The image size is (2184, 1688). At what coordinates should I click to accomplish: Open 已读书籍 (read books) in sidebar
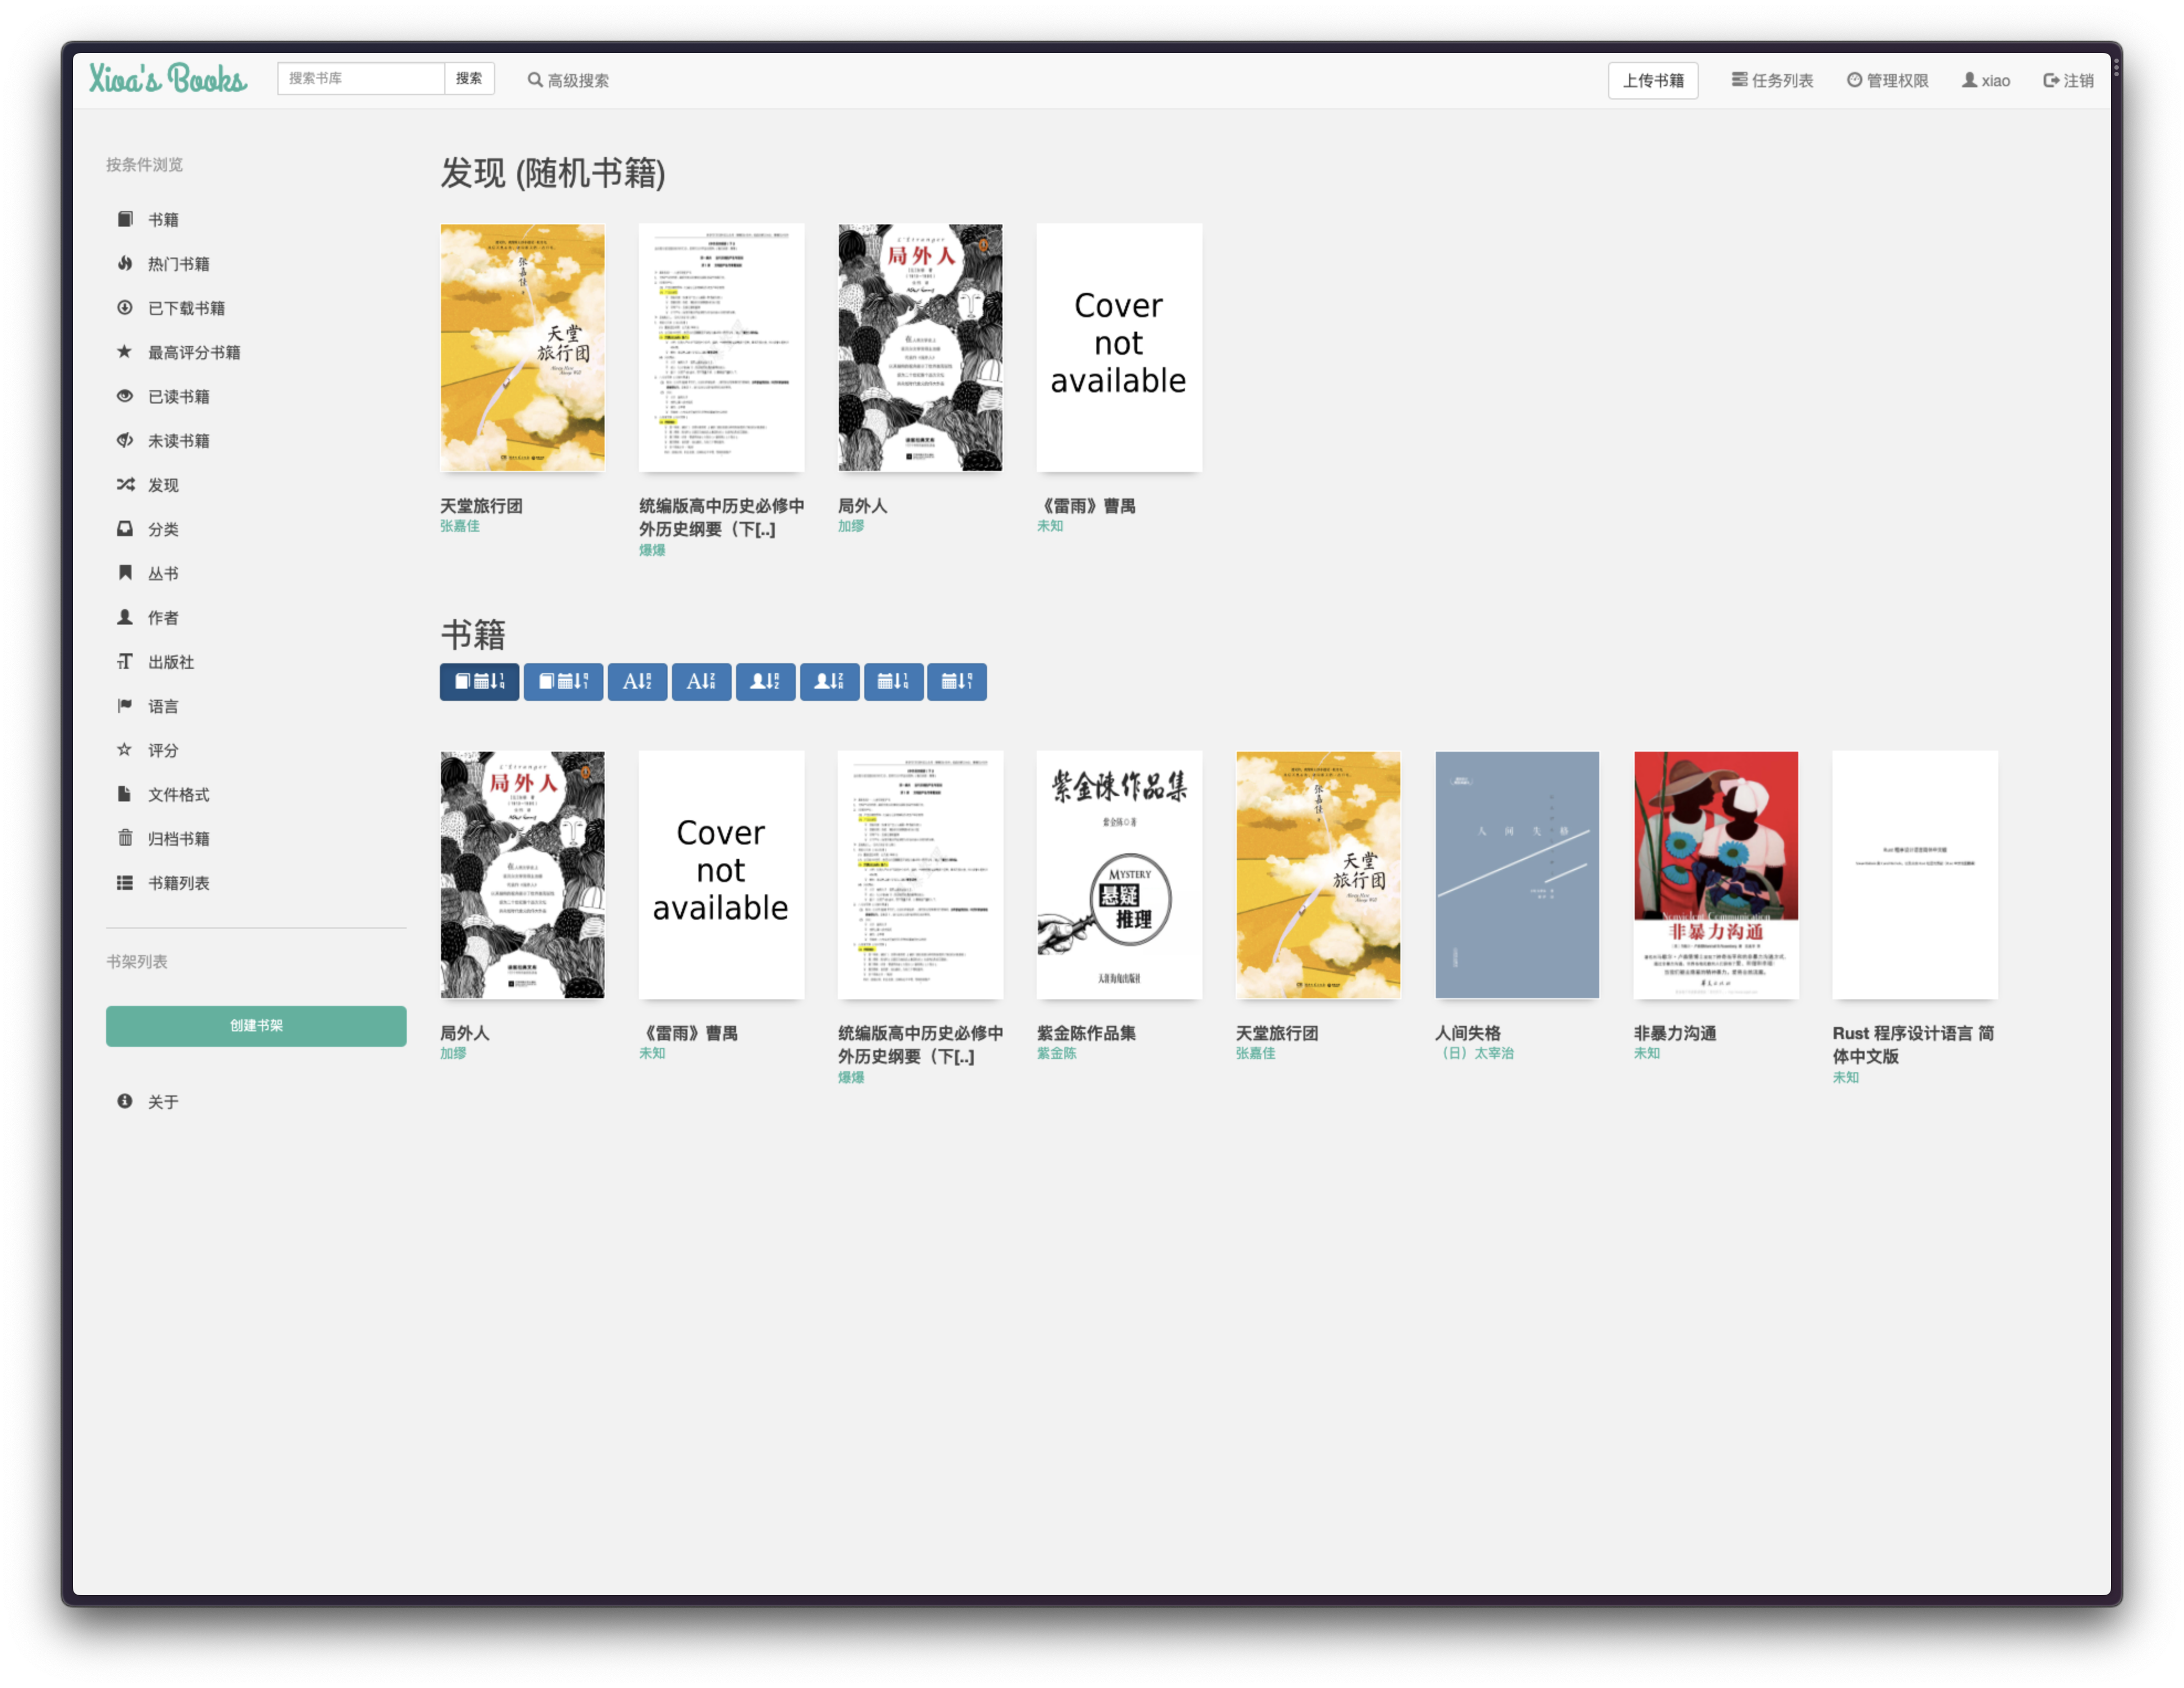178,397
